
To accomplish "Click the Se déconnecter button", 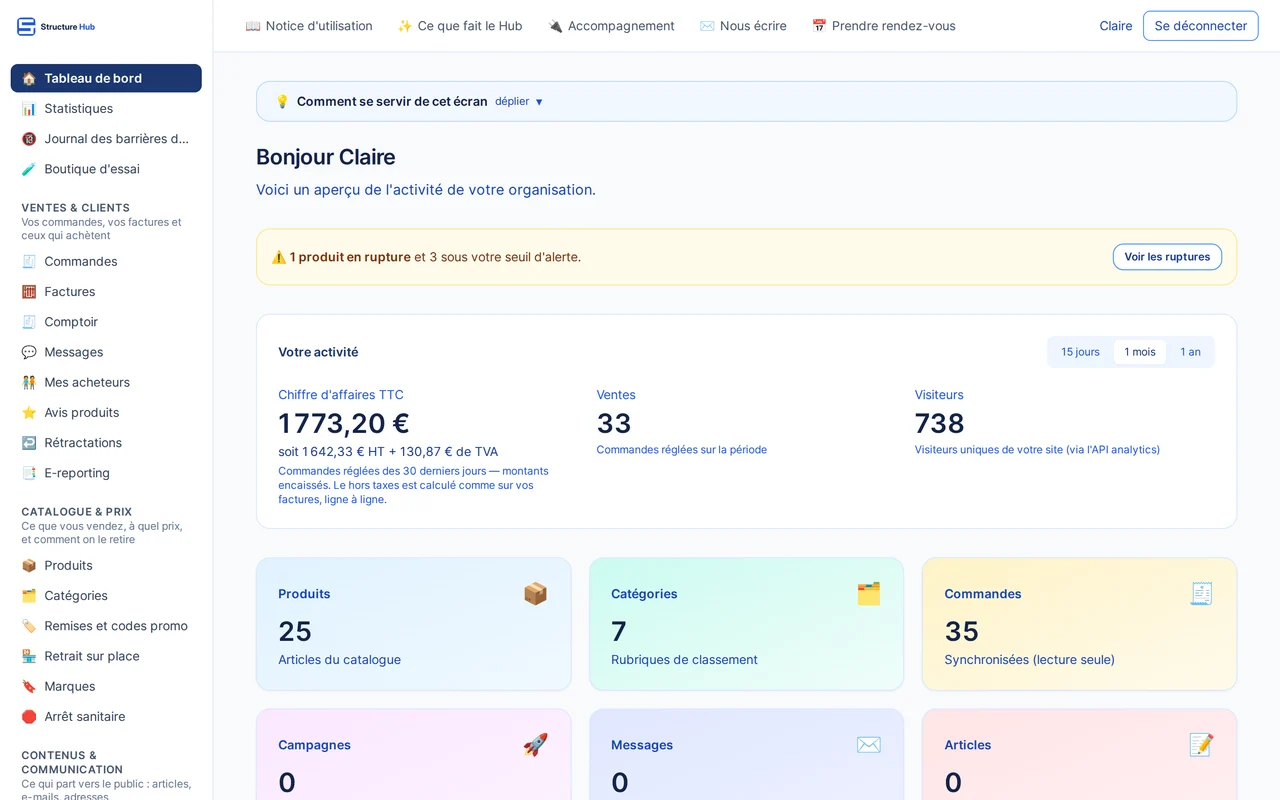I will pos(1200,26).
